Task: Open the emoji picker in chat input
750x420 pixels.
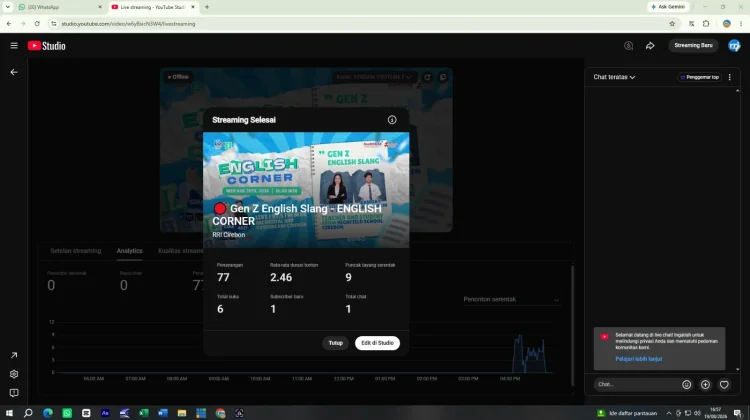Action: tap(686, 384)
